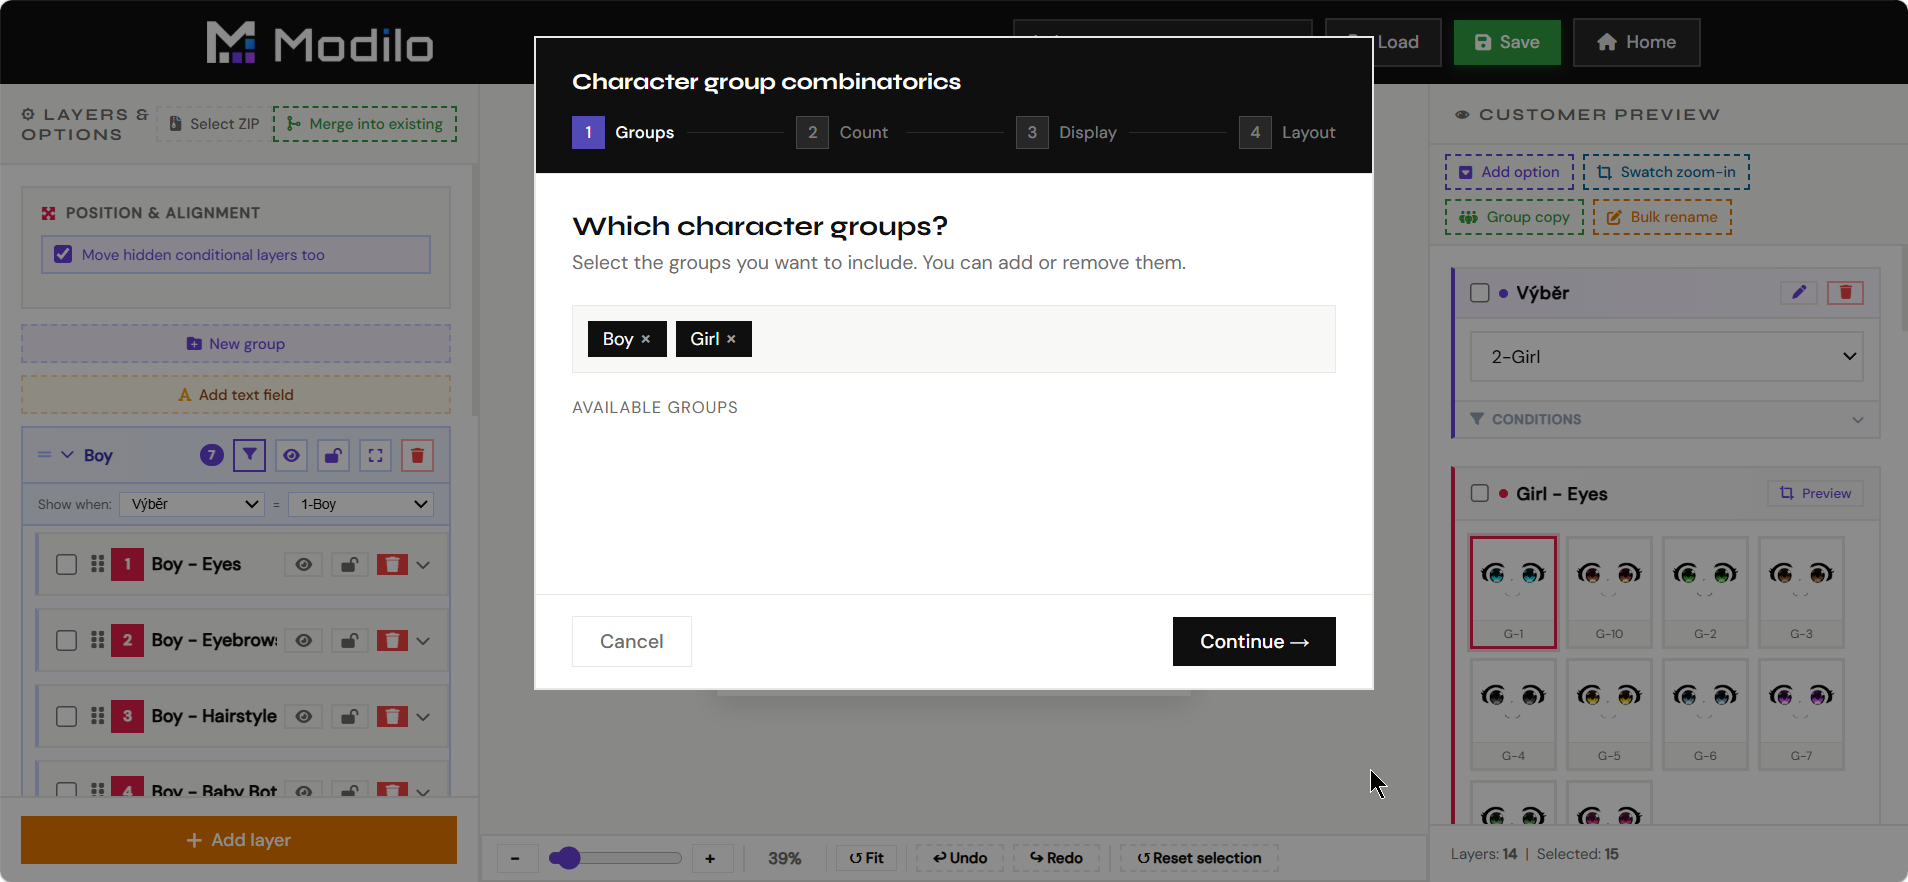Image resolution: width=1908 pixels, height=882 pixels.
Task: Click the Boy group drag handle
Action: tap(44, 455)
